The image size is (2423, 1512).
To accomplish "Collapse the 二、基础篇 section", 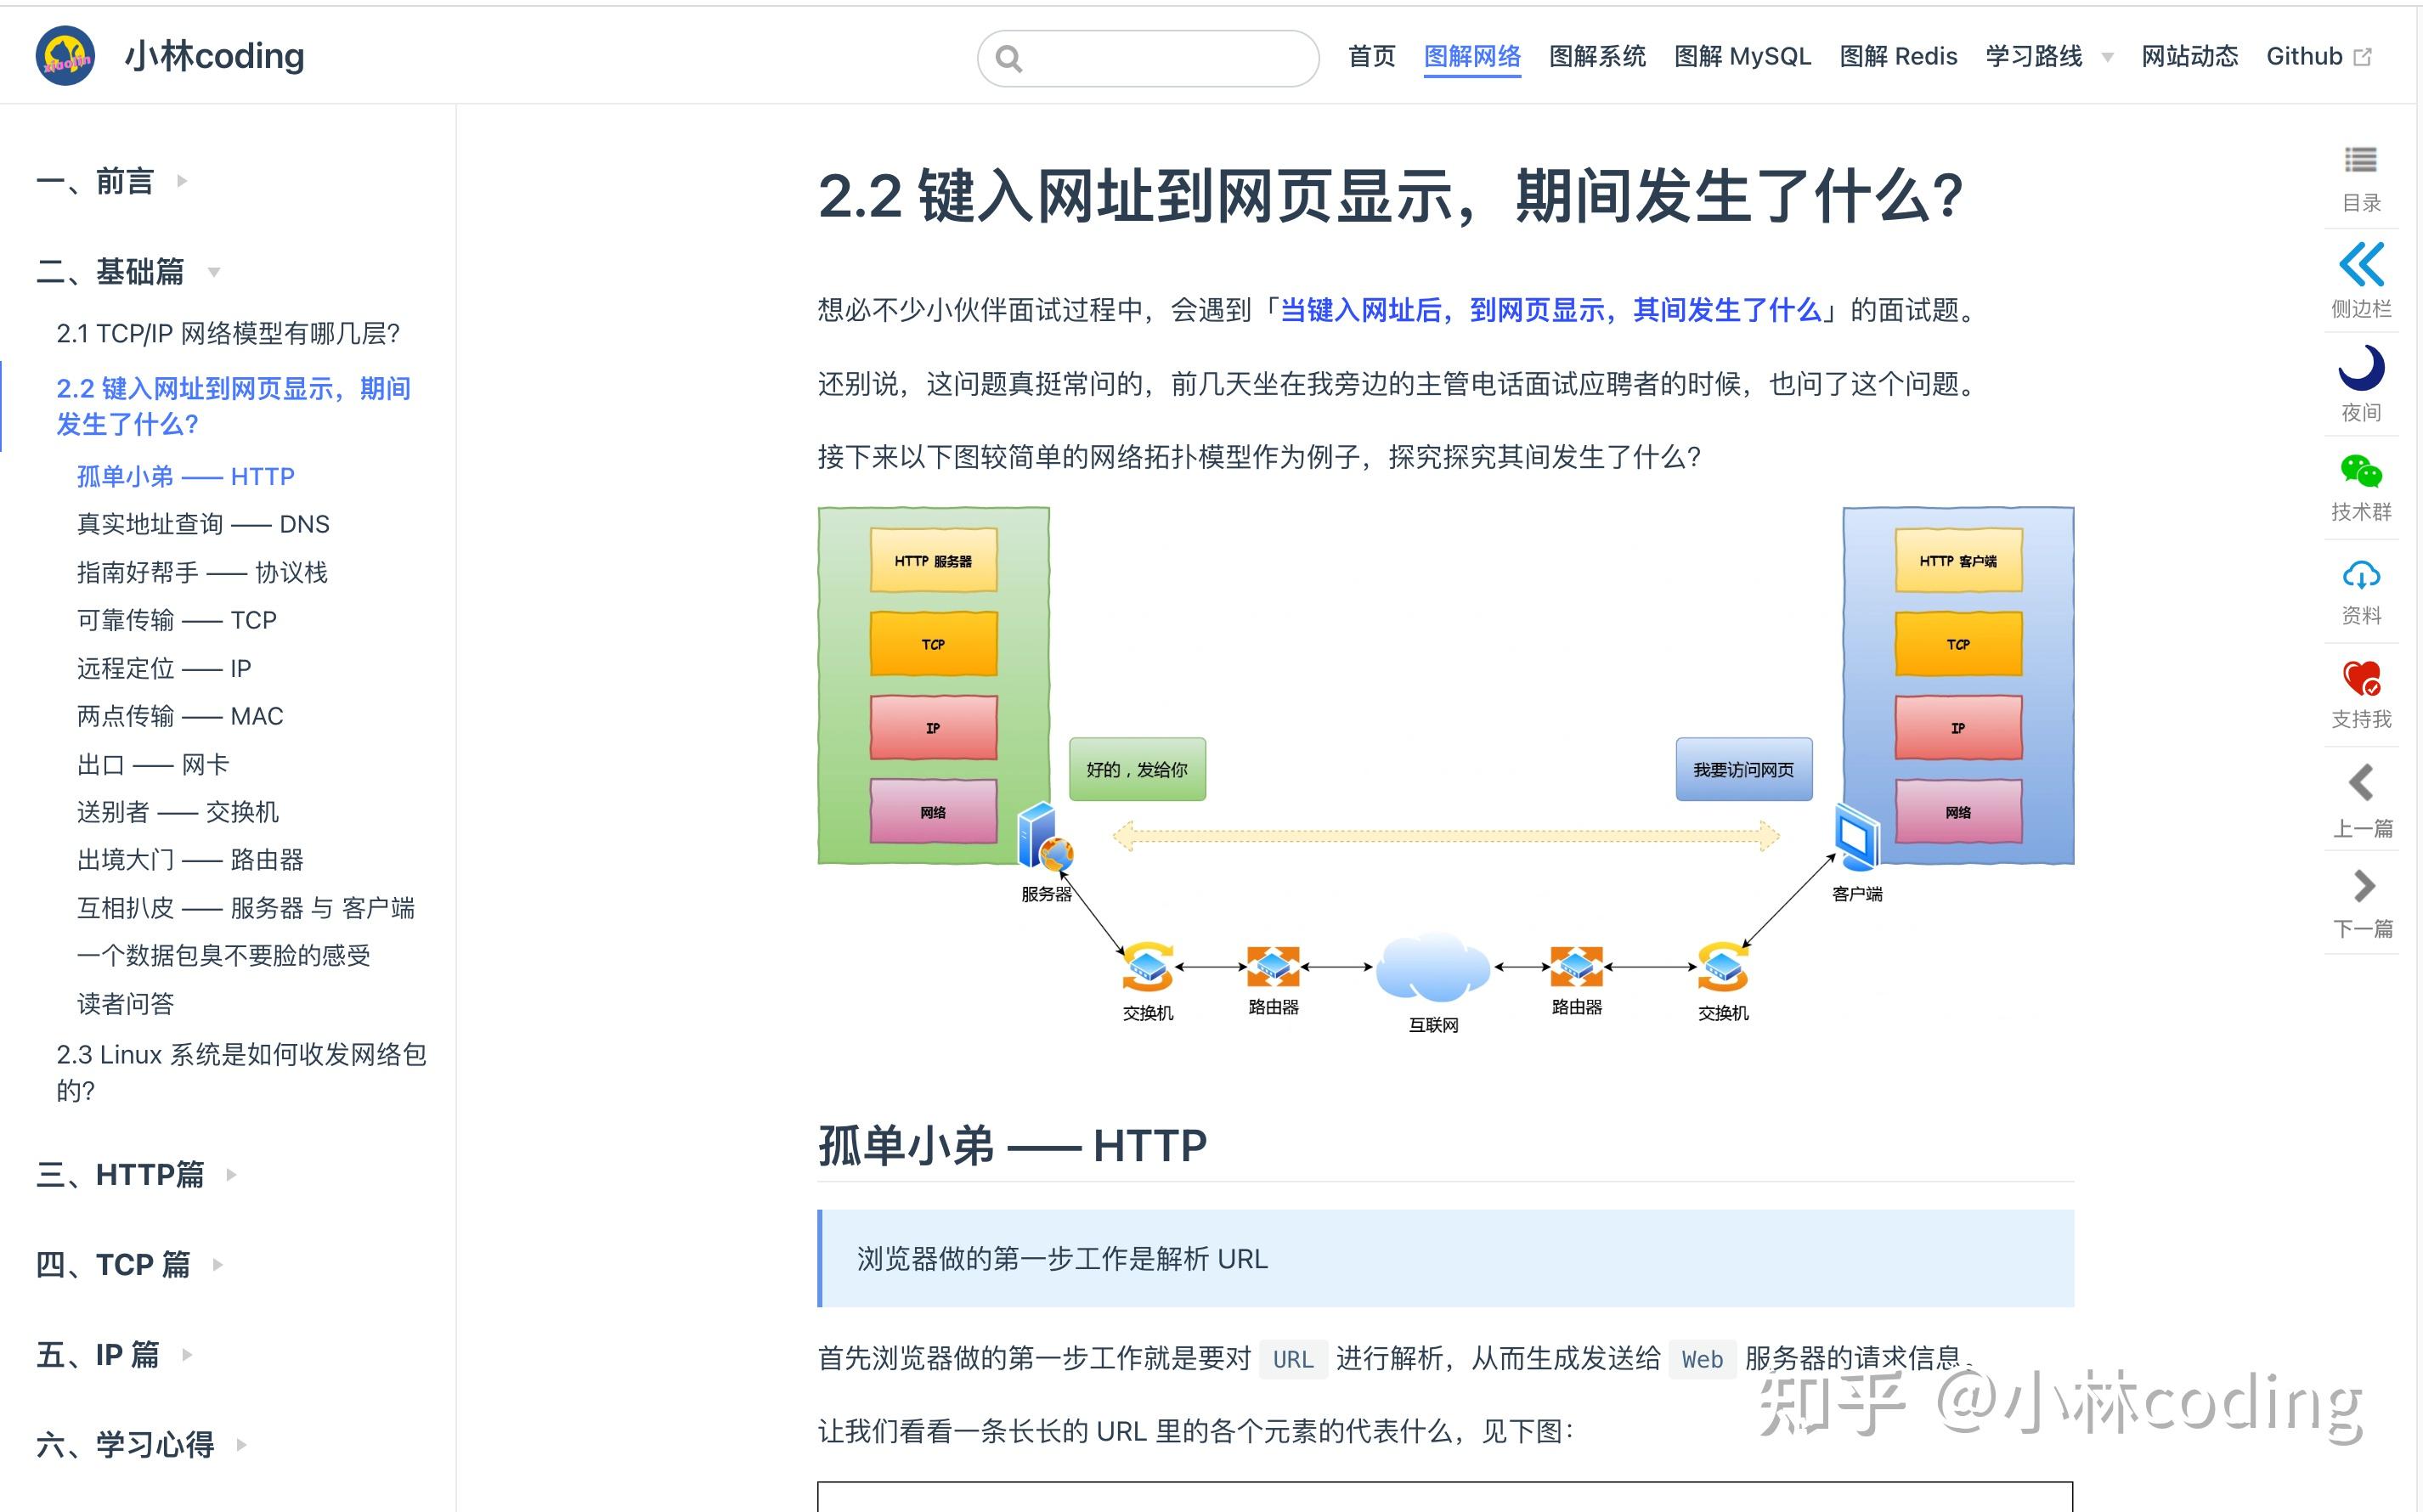I will coord(213,273).
